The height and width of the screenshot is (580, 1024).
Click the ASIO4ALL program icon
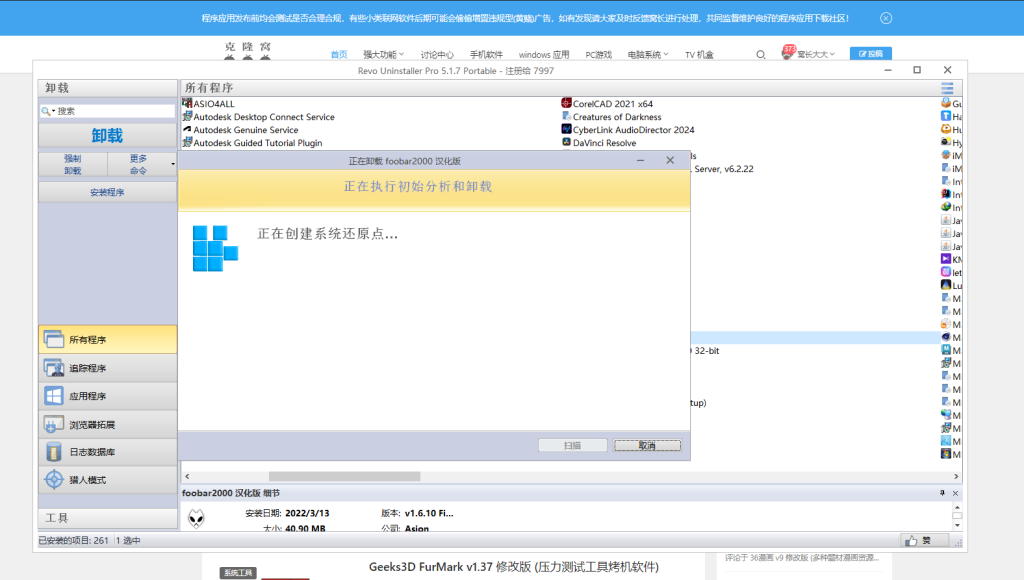[187, 103]
